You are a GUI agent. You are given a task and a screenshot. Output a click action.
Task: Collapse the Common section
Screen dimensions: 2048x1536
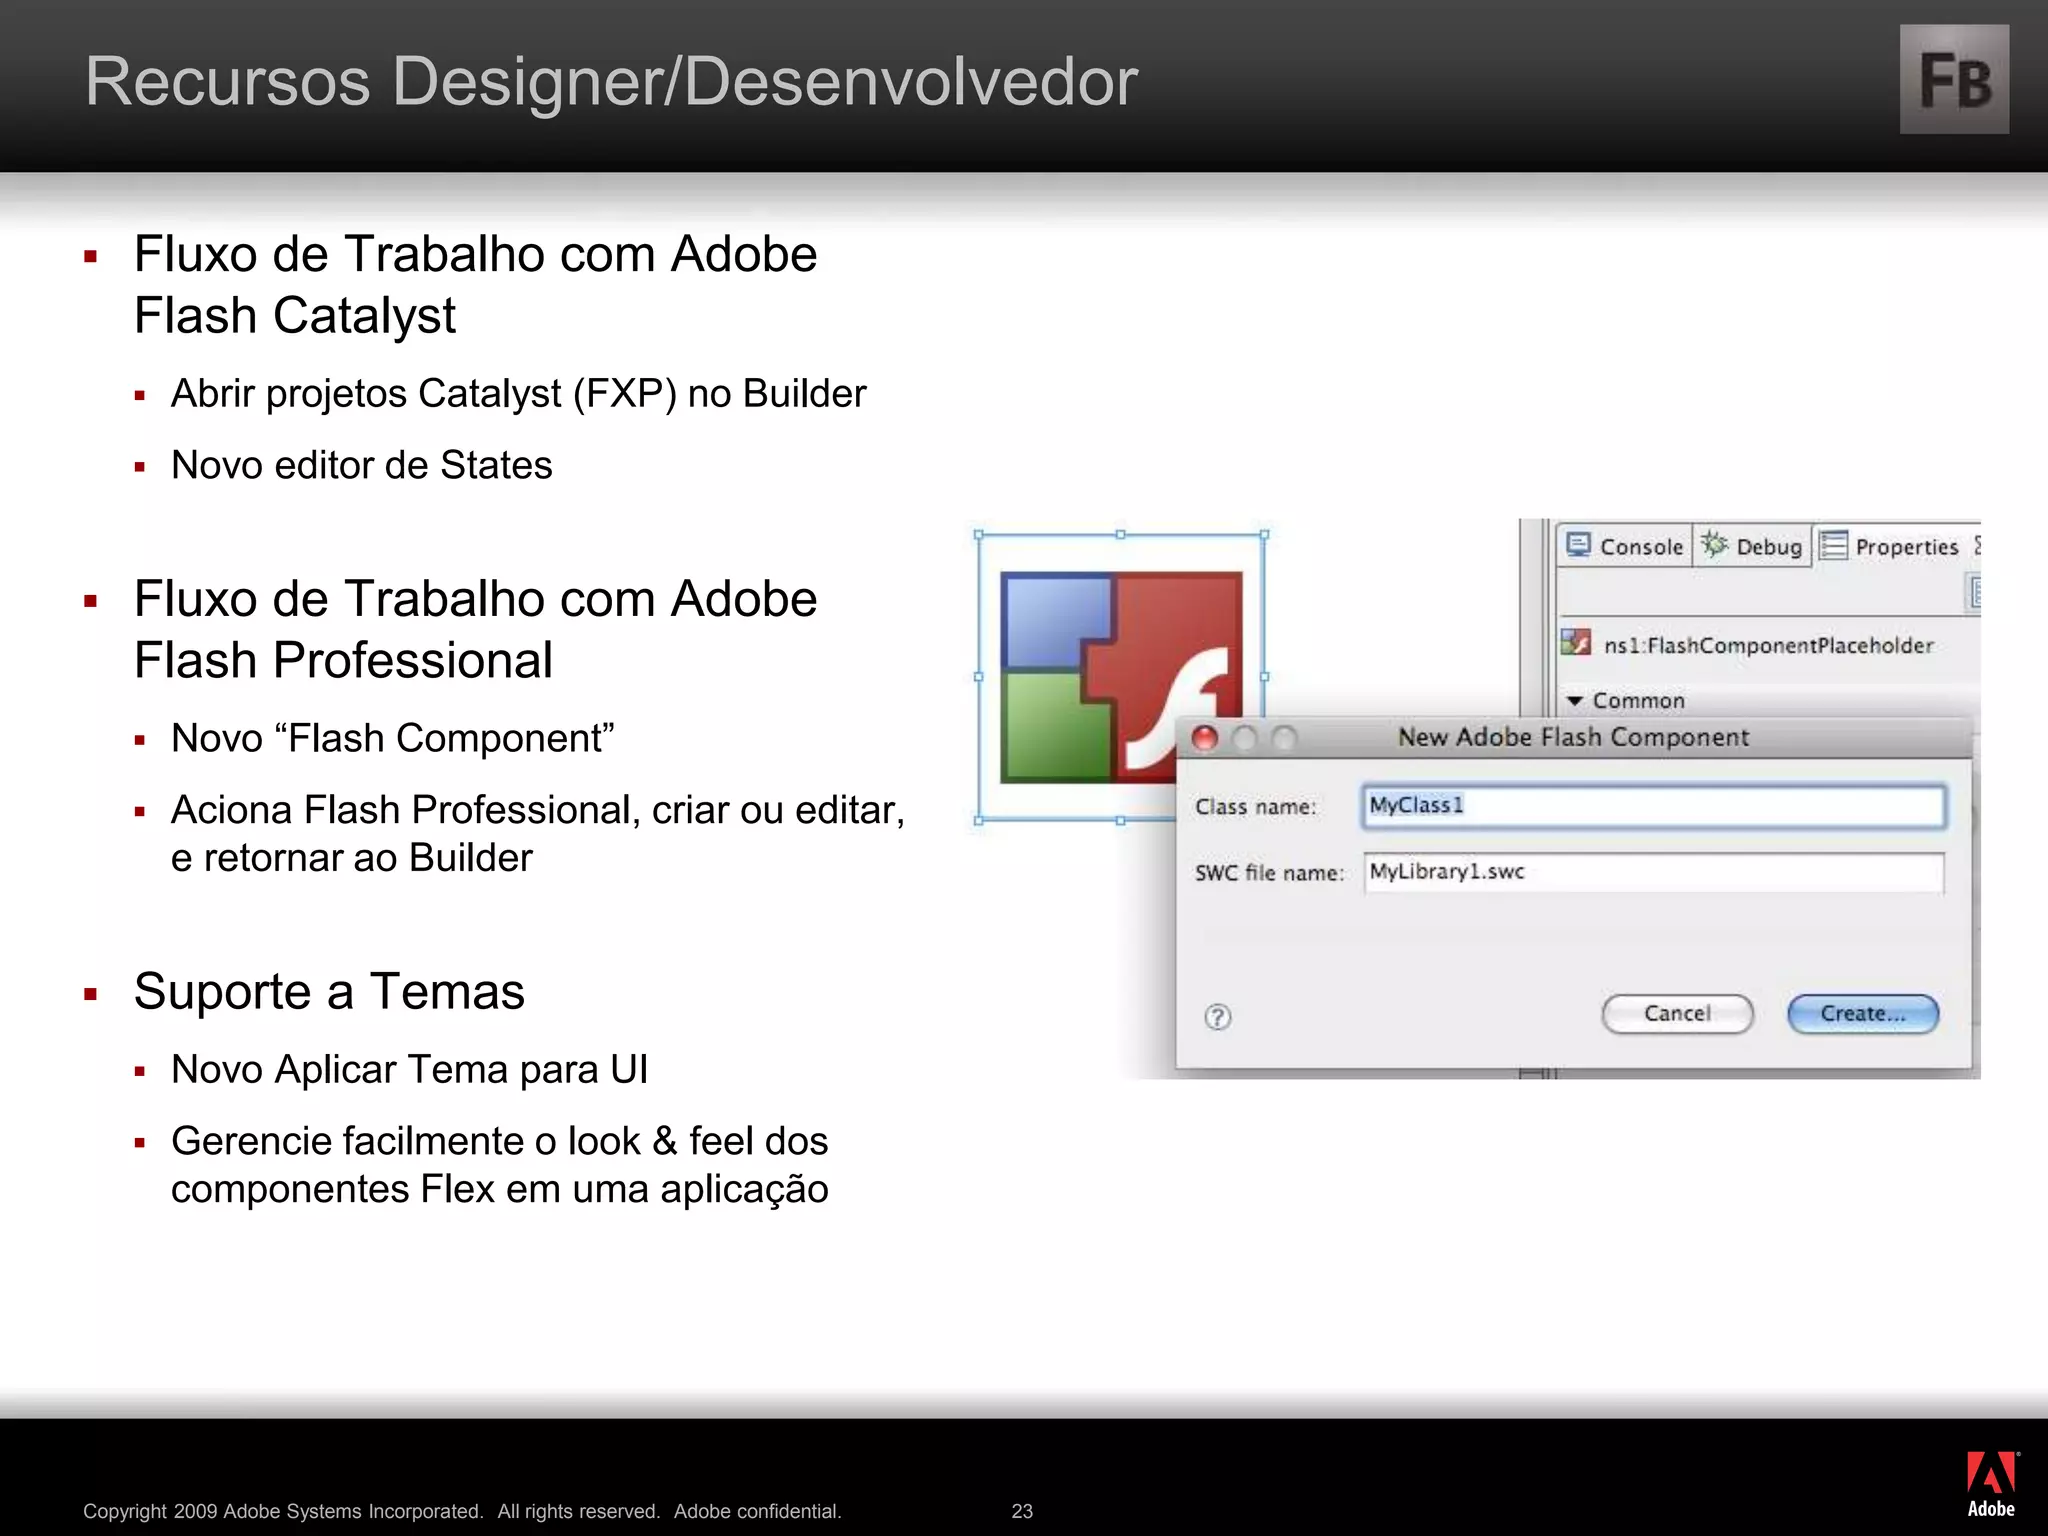(x=1575, y=701)
